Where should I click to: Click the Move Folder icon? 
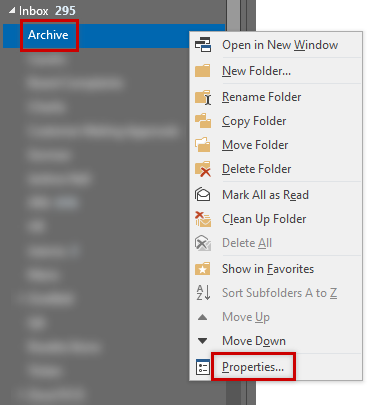pyautogui.click(x=203, y=145)
